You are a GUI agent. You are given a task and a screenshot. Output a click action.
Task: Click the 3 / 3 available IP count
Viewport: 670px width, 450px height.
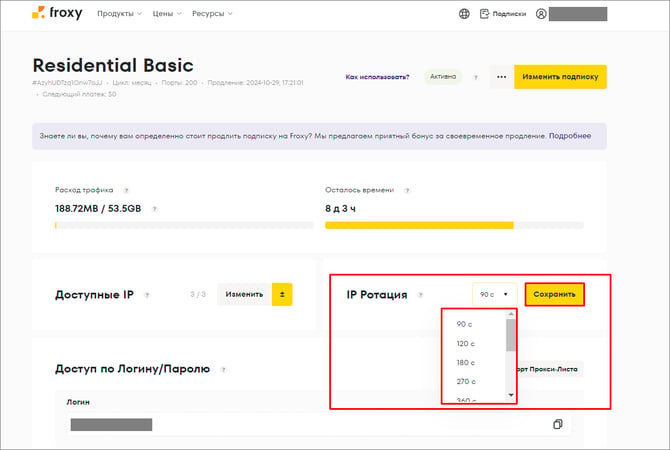[198, 294]
